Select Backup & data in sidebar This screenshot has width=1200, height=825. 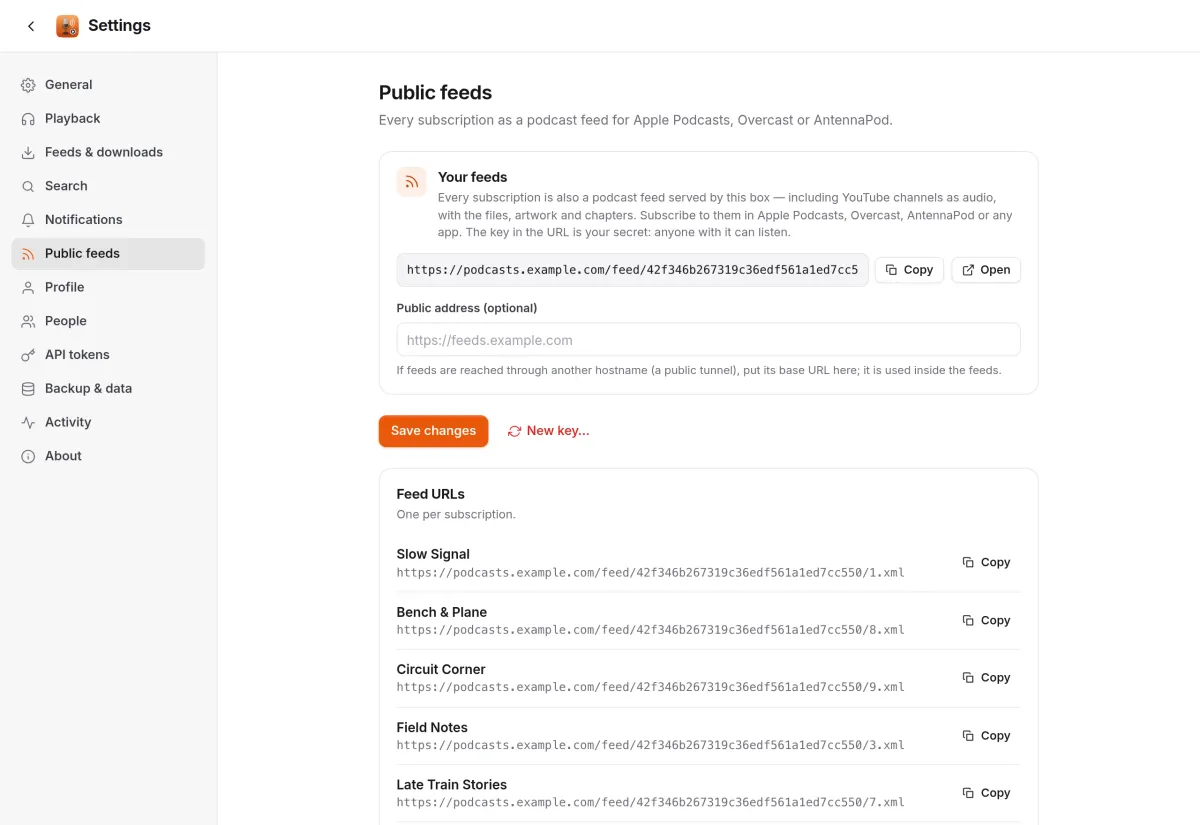tap(108, 389)
